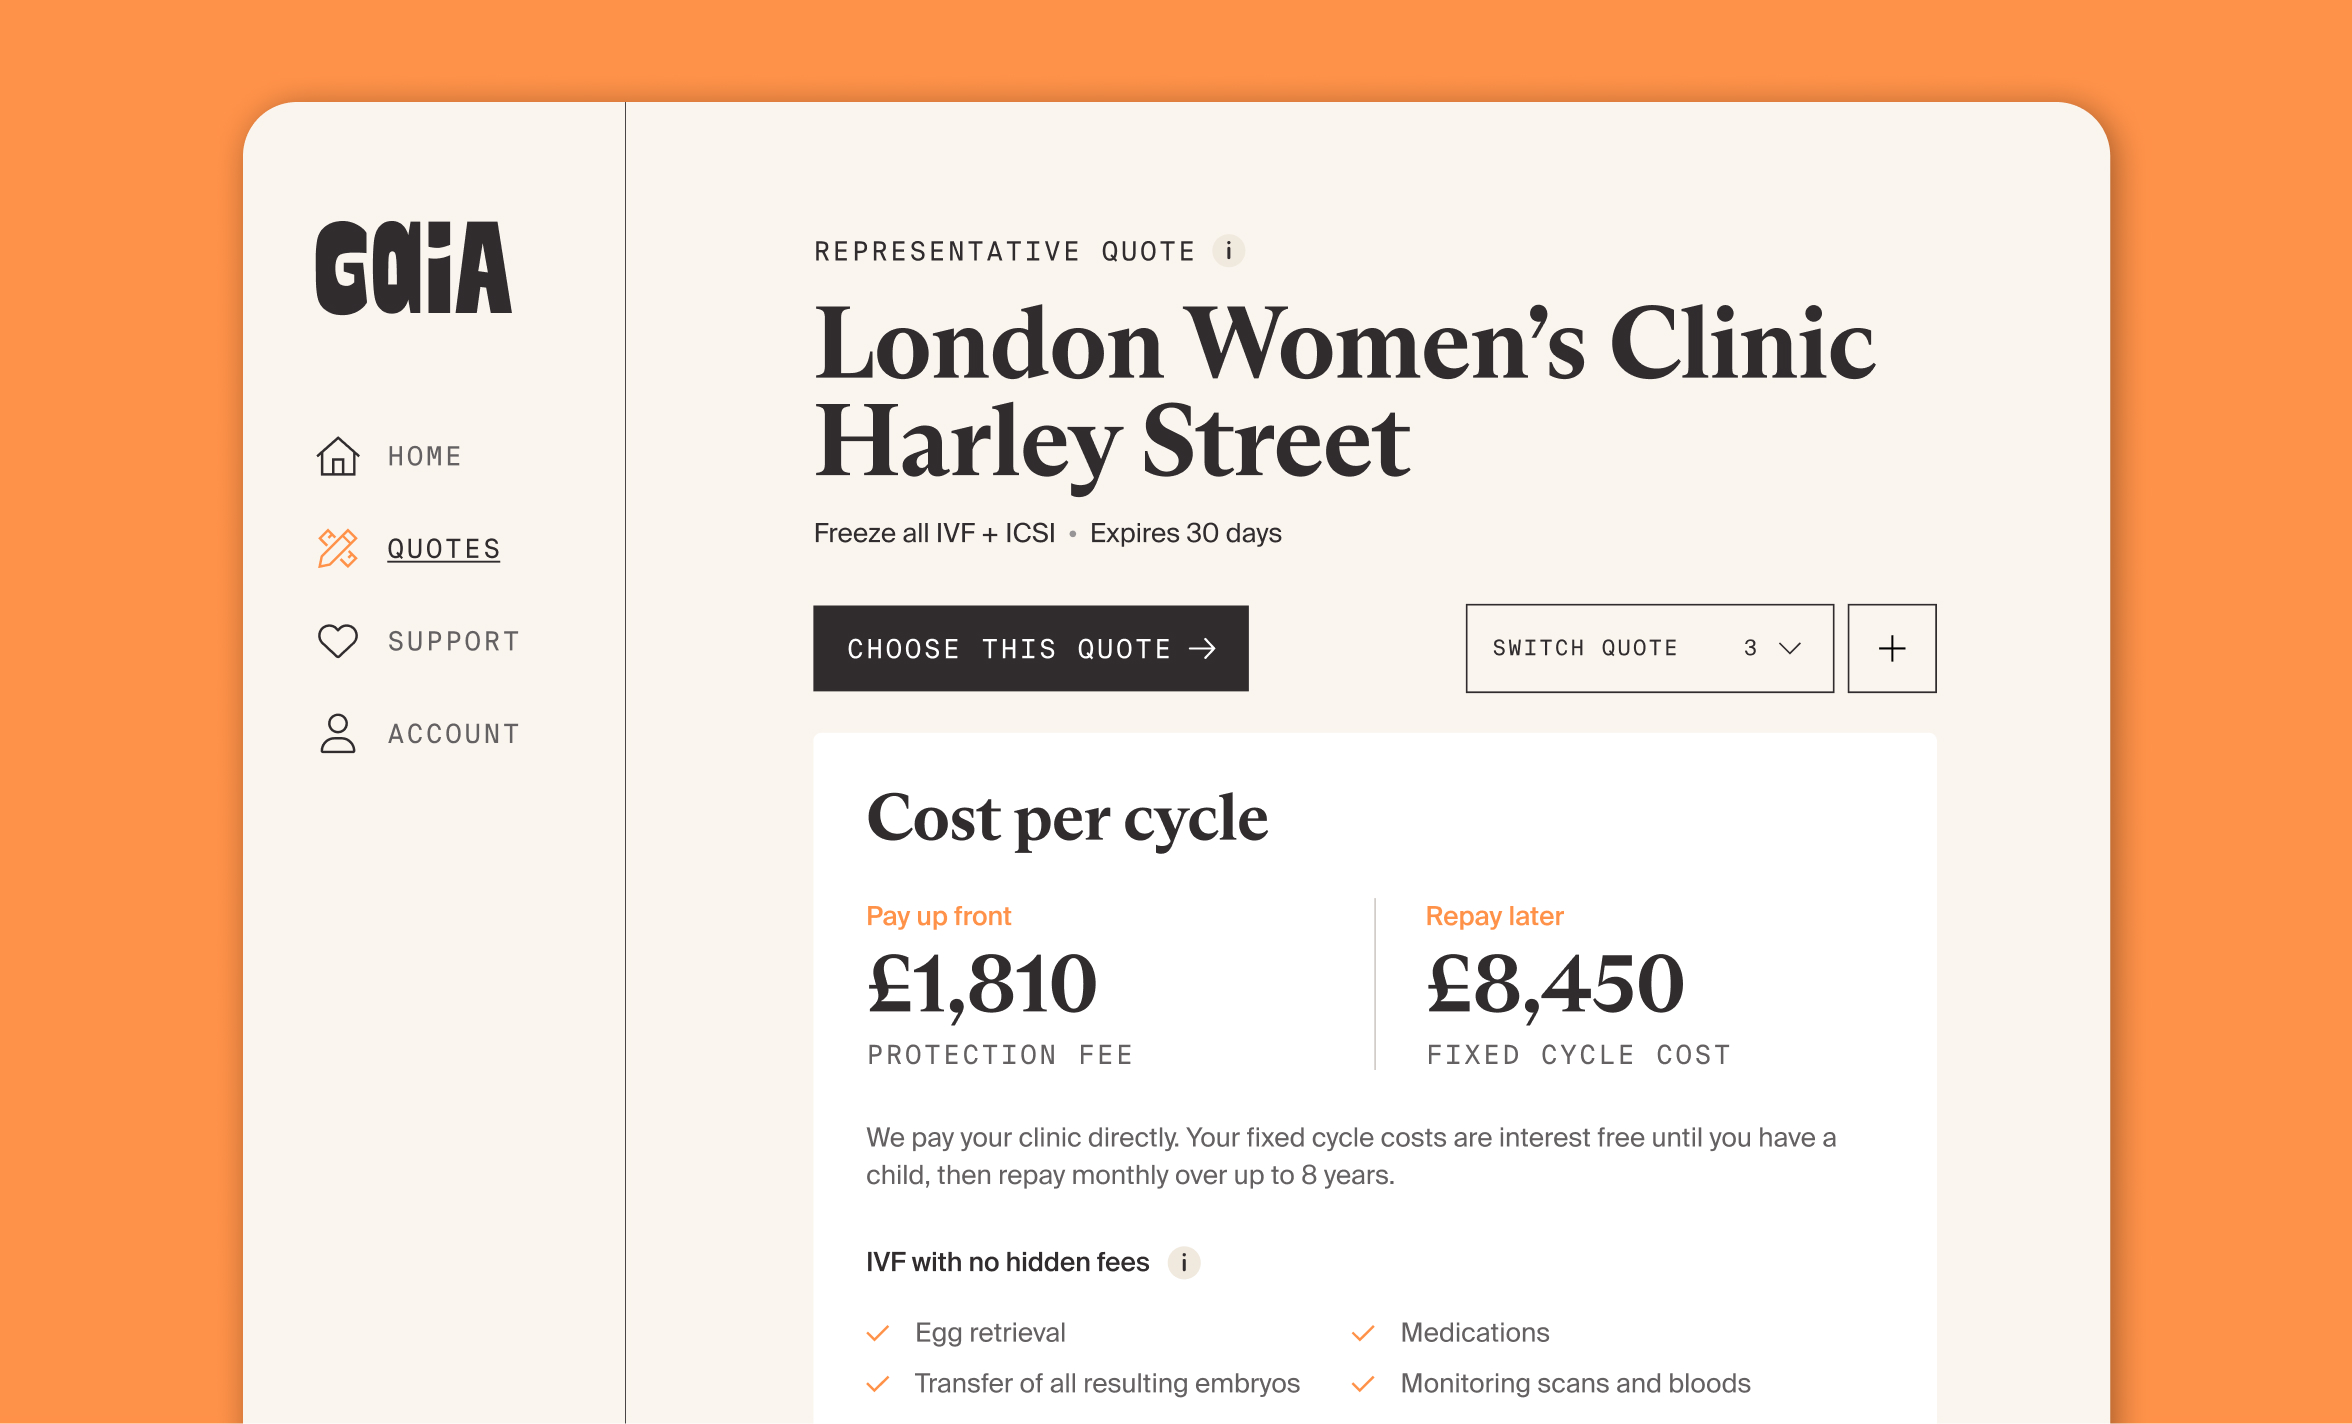Open Support section in sidebar
Image resolution: width=2352 pixels, height=1424 pixels.
453,641
